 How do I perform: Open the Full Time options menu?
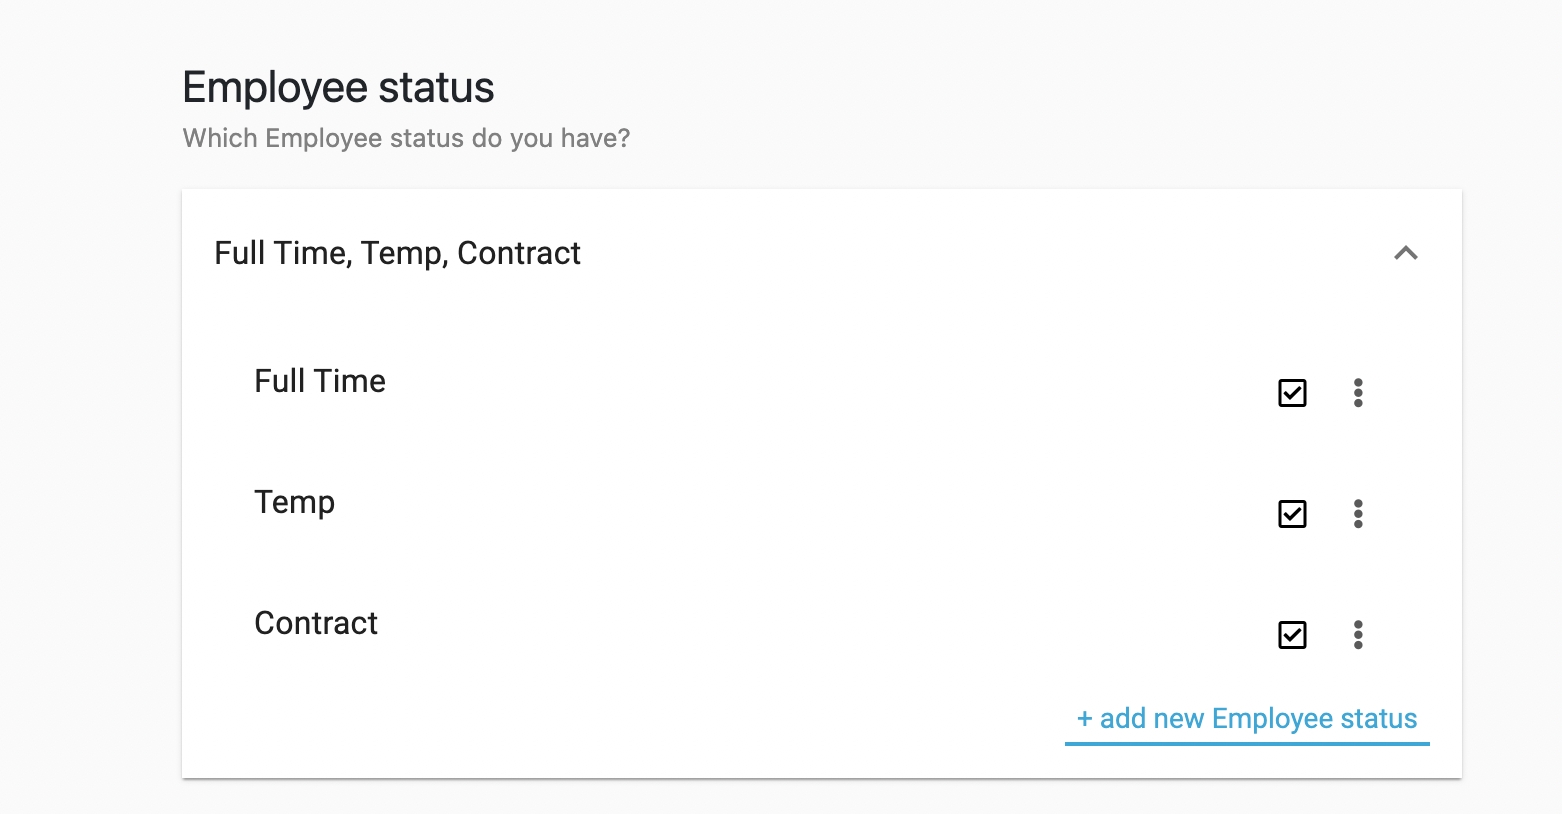tap(1358, 393)
